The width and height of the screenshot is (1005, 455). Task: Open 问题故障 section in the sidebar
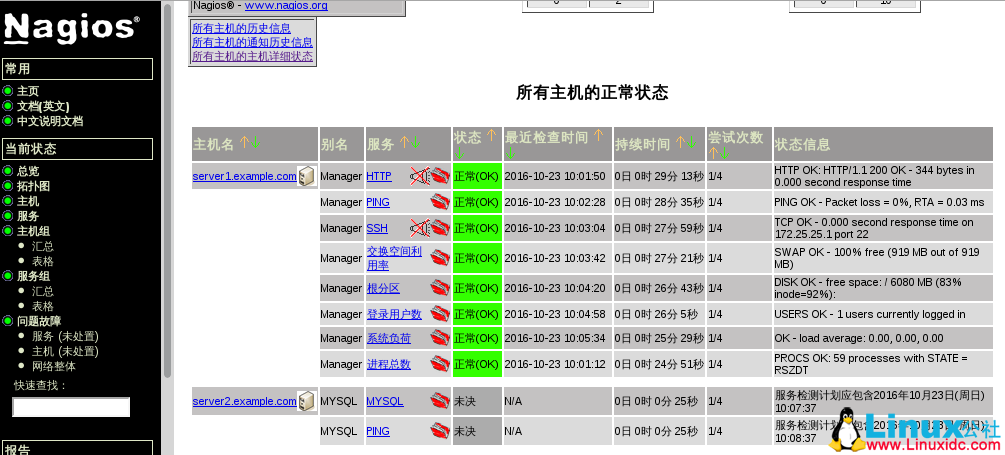(x=39, y=321)
